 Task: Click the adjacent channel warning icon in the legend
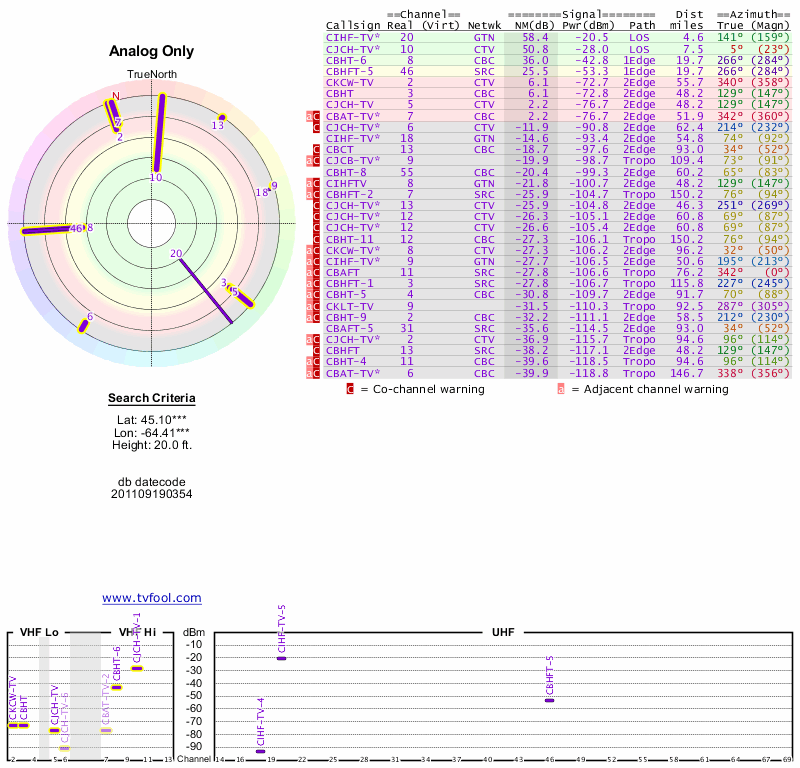561,389
